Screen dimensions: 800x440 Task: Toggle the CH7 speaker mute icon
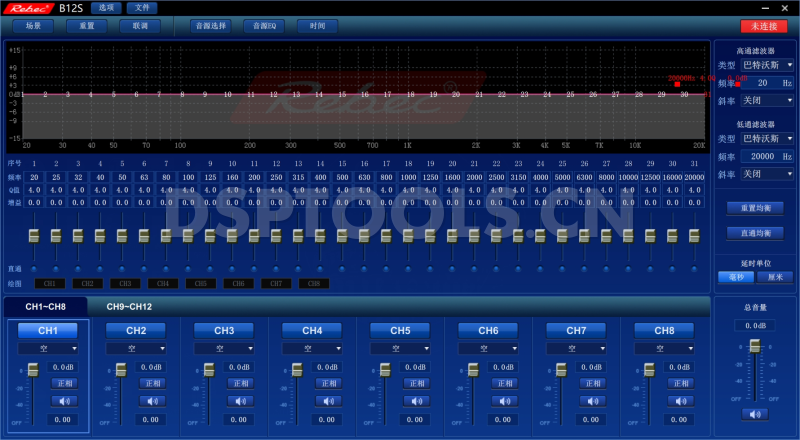coord(591,401)
